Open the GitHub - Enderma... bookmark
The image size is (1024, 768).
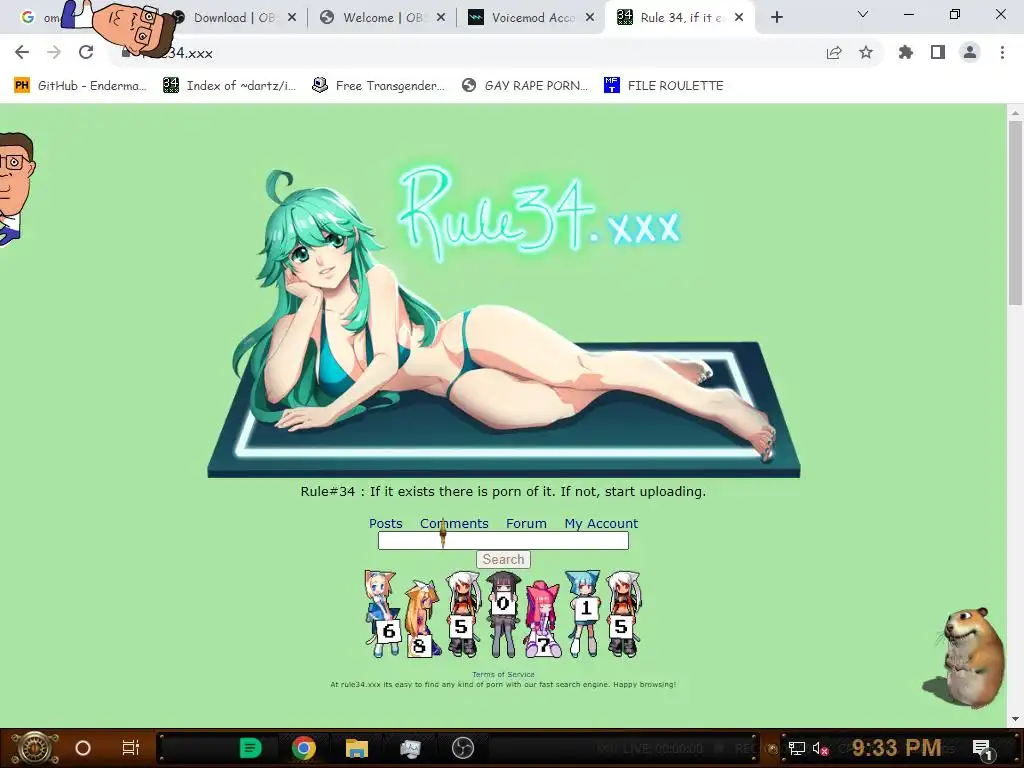(80, 86)
